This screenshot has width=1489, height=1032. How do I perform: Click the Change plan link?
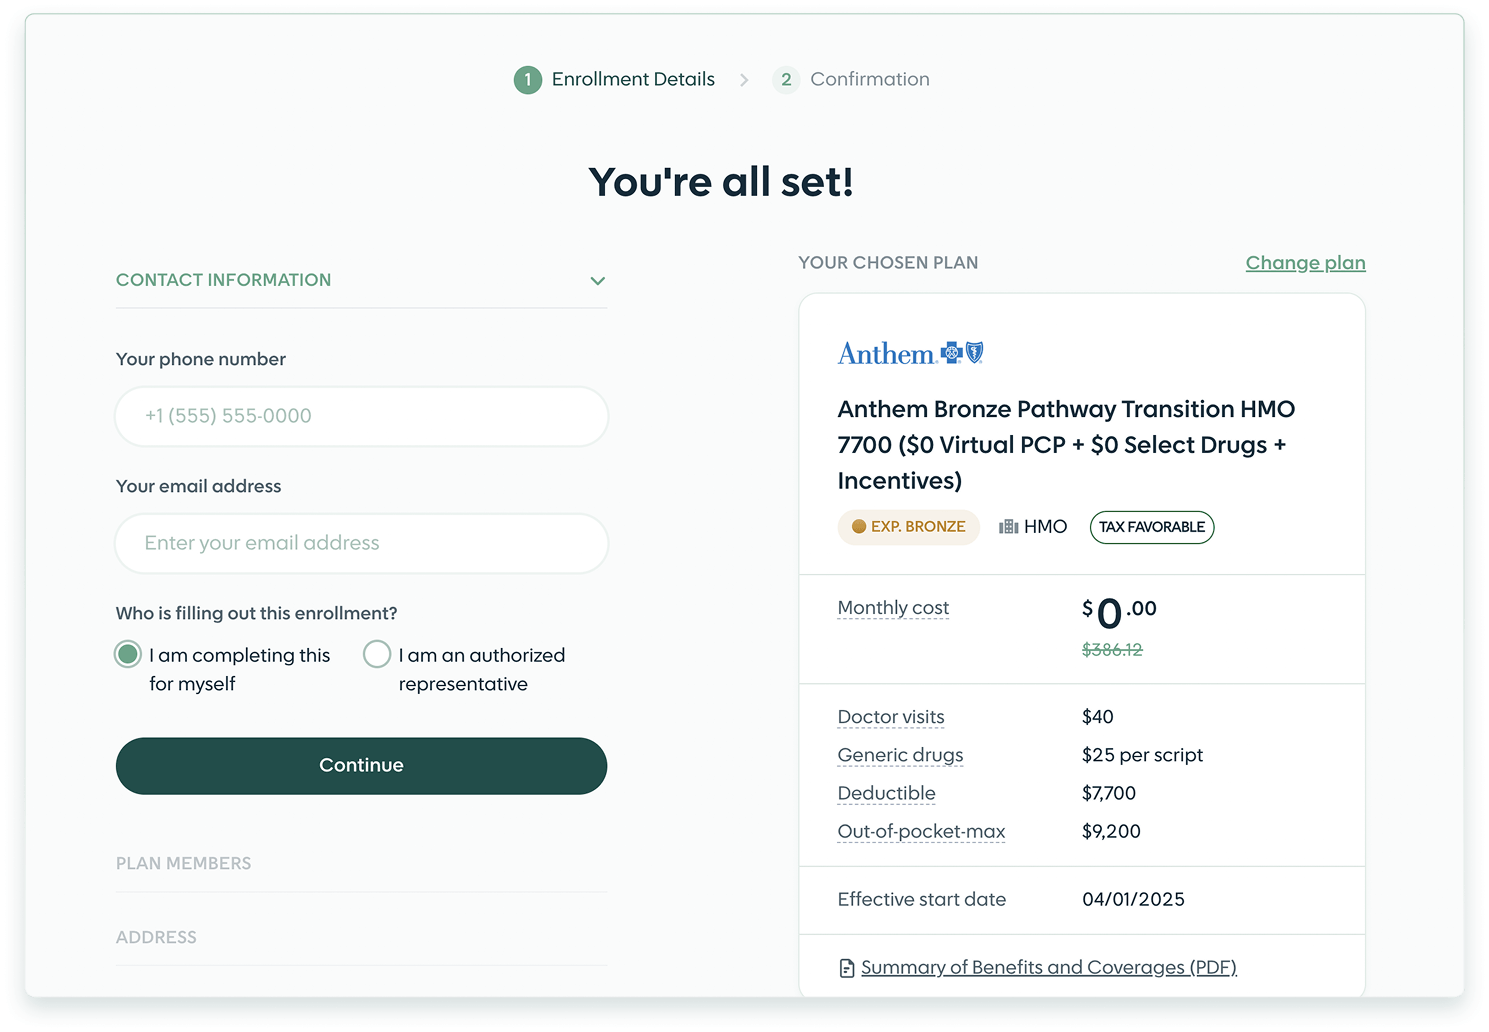tap(1305, 263)
